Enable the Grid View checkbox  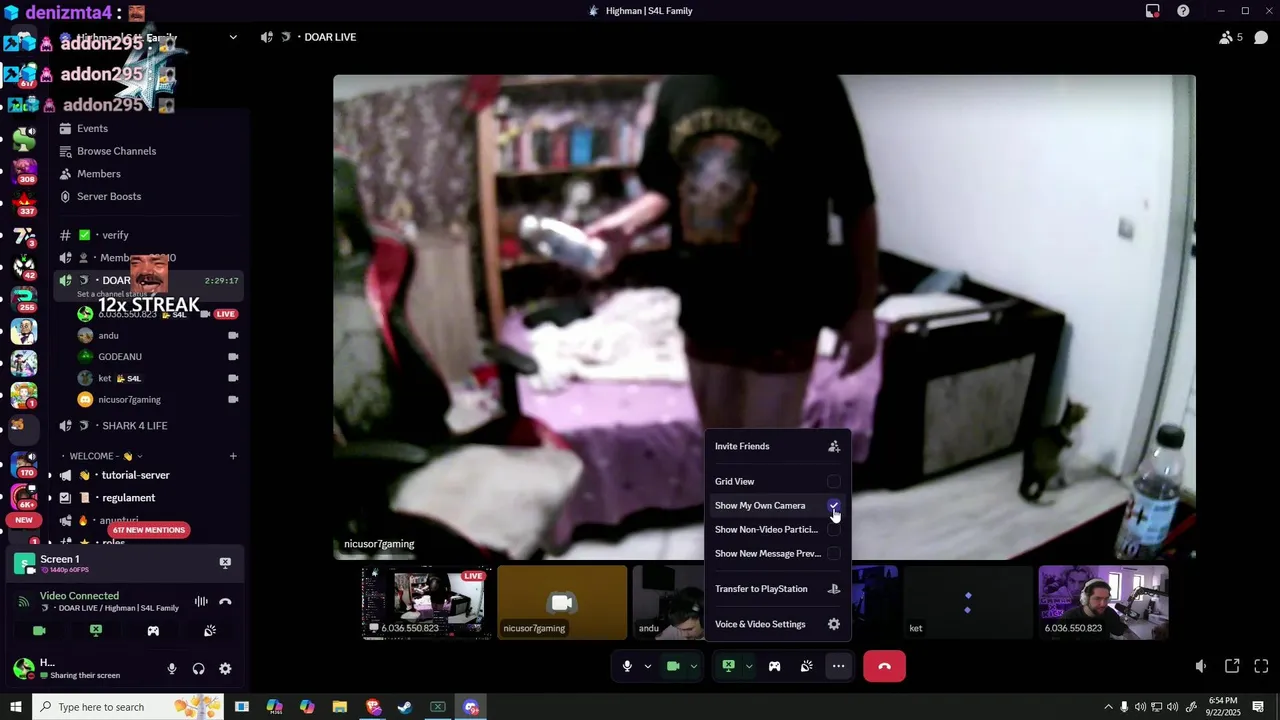coord(834,482)
